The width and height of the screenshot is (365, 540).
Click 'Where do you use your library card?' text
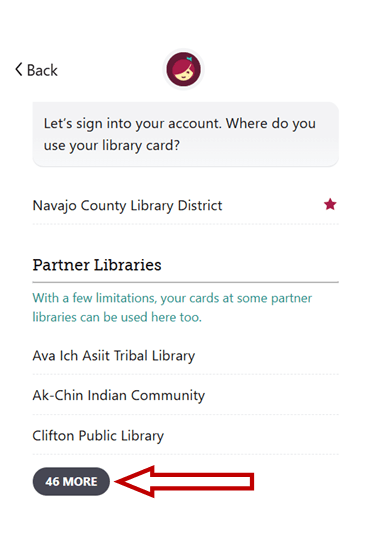click(180, 134)
